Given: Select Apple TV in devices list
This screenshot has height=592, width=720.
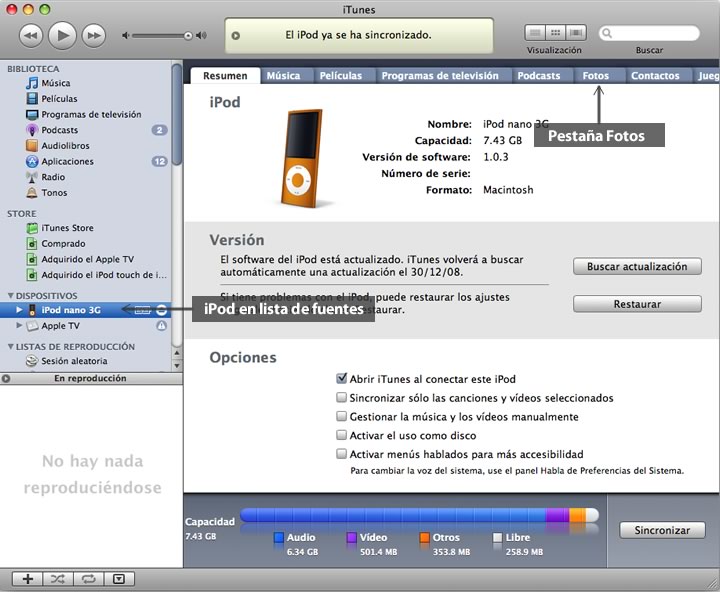Looking at the screenshot, I should [x=60, y=326].
